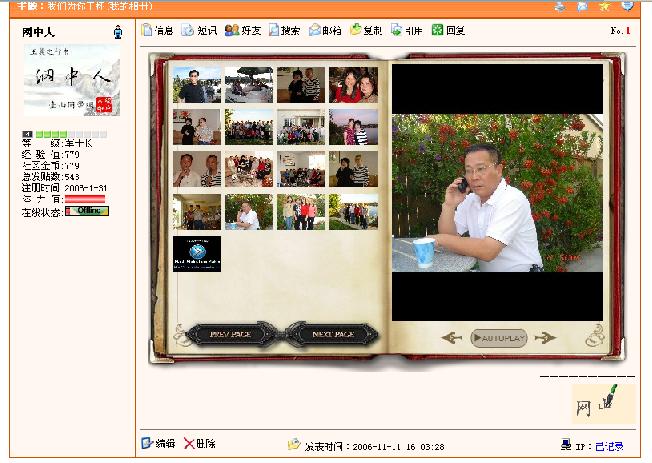Click the 删除 (delete) link
The image size is (652, 463).
[x=199, y=443]
